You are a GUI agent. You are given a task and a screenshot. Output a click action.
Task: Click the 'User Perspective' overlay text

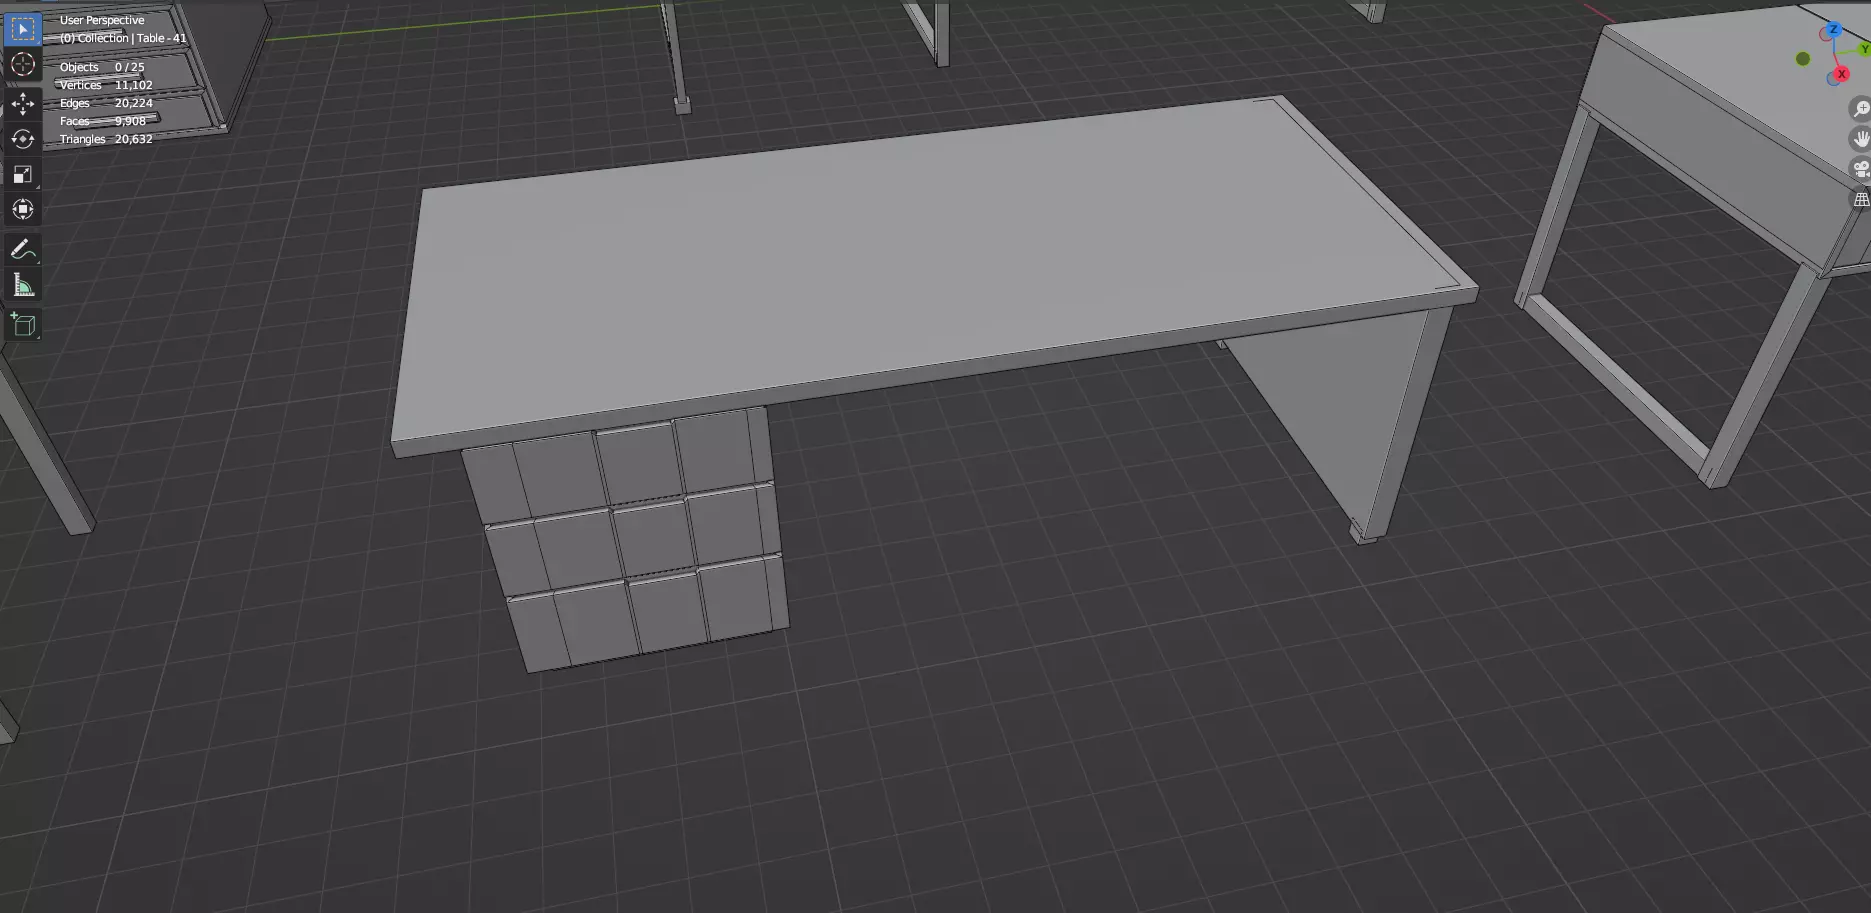[102, 20]
